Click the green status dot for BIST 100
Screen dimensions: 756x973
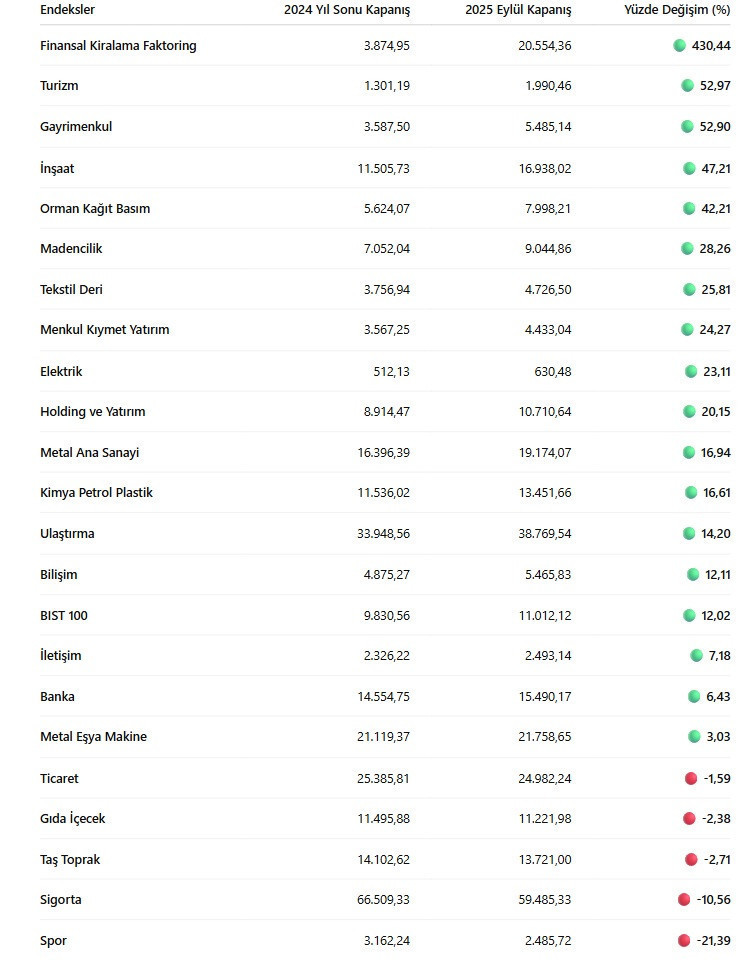[x=689, y=615]
